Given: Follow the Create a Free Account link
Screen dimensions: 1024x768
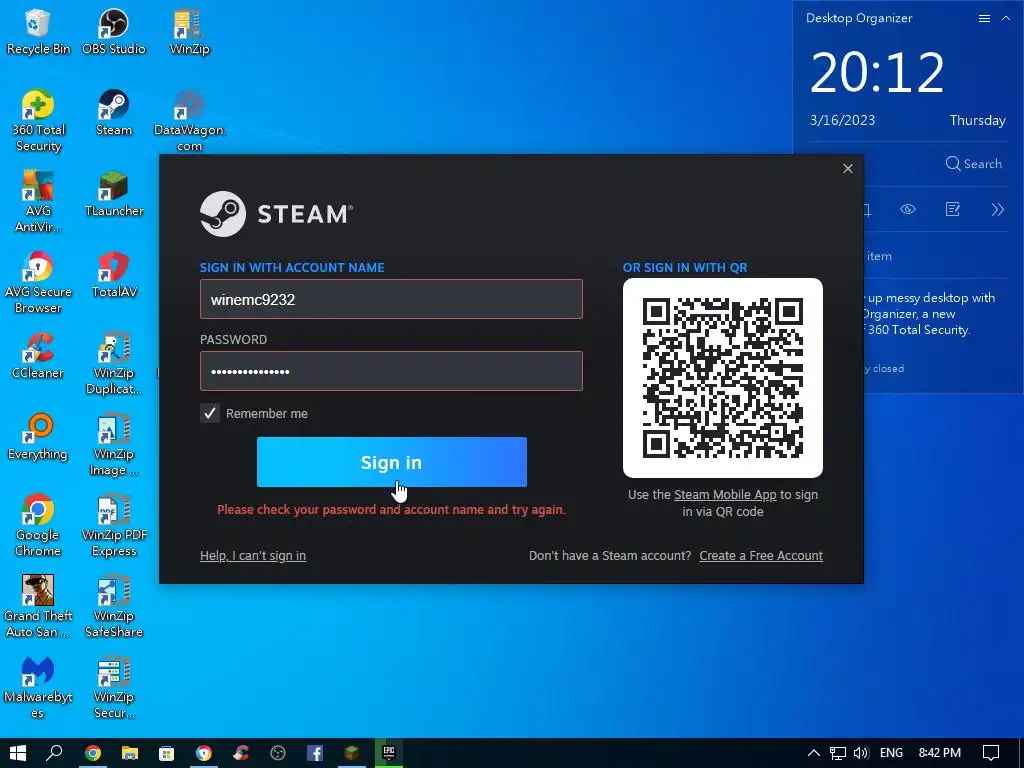Looking at the screenshot, I should 761,556.
